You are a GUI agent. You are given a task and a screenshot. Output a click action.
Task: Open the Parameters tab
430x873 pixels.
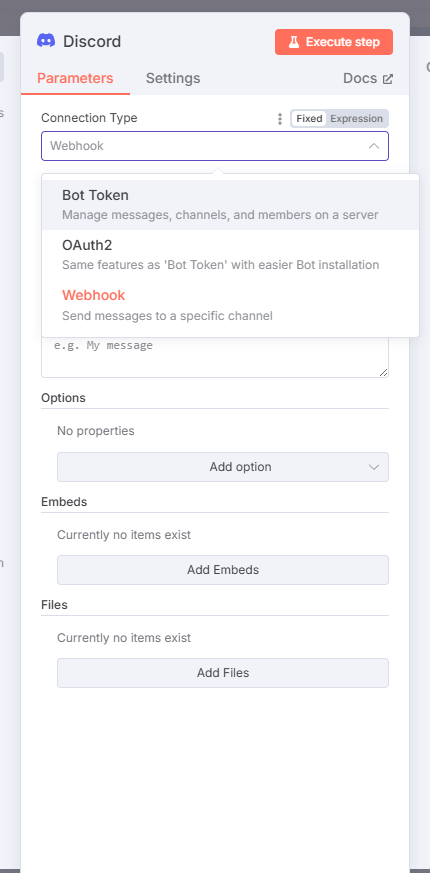tap(75, 79)
